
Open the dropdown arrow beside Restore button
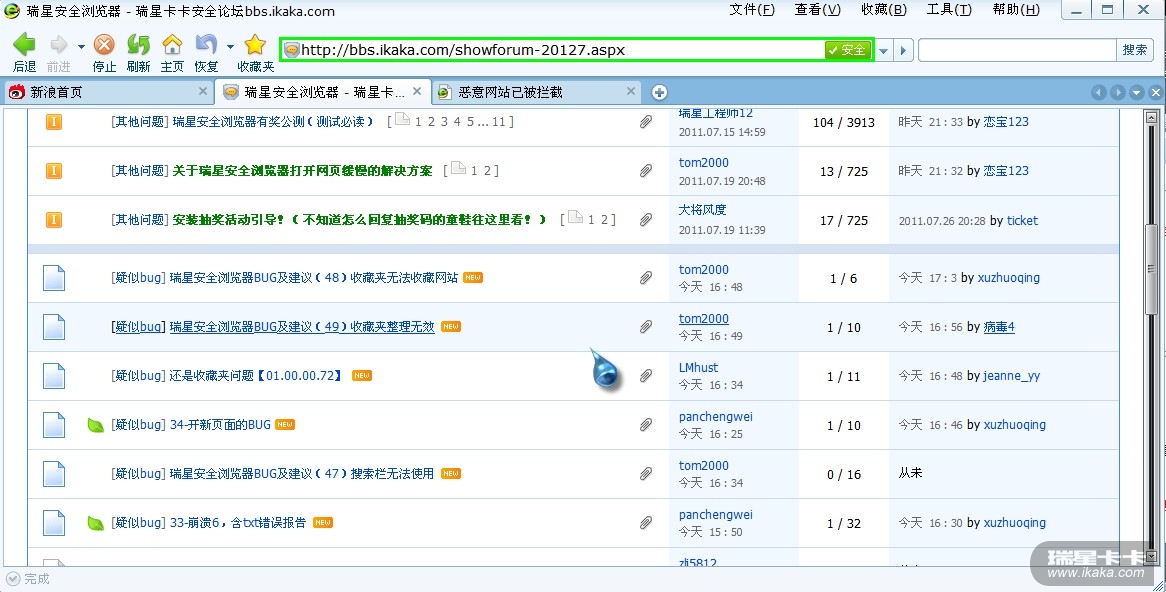click(x=230, y=47)
